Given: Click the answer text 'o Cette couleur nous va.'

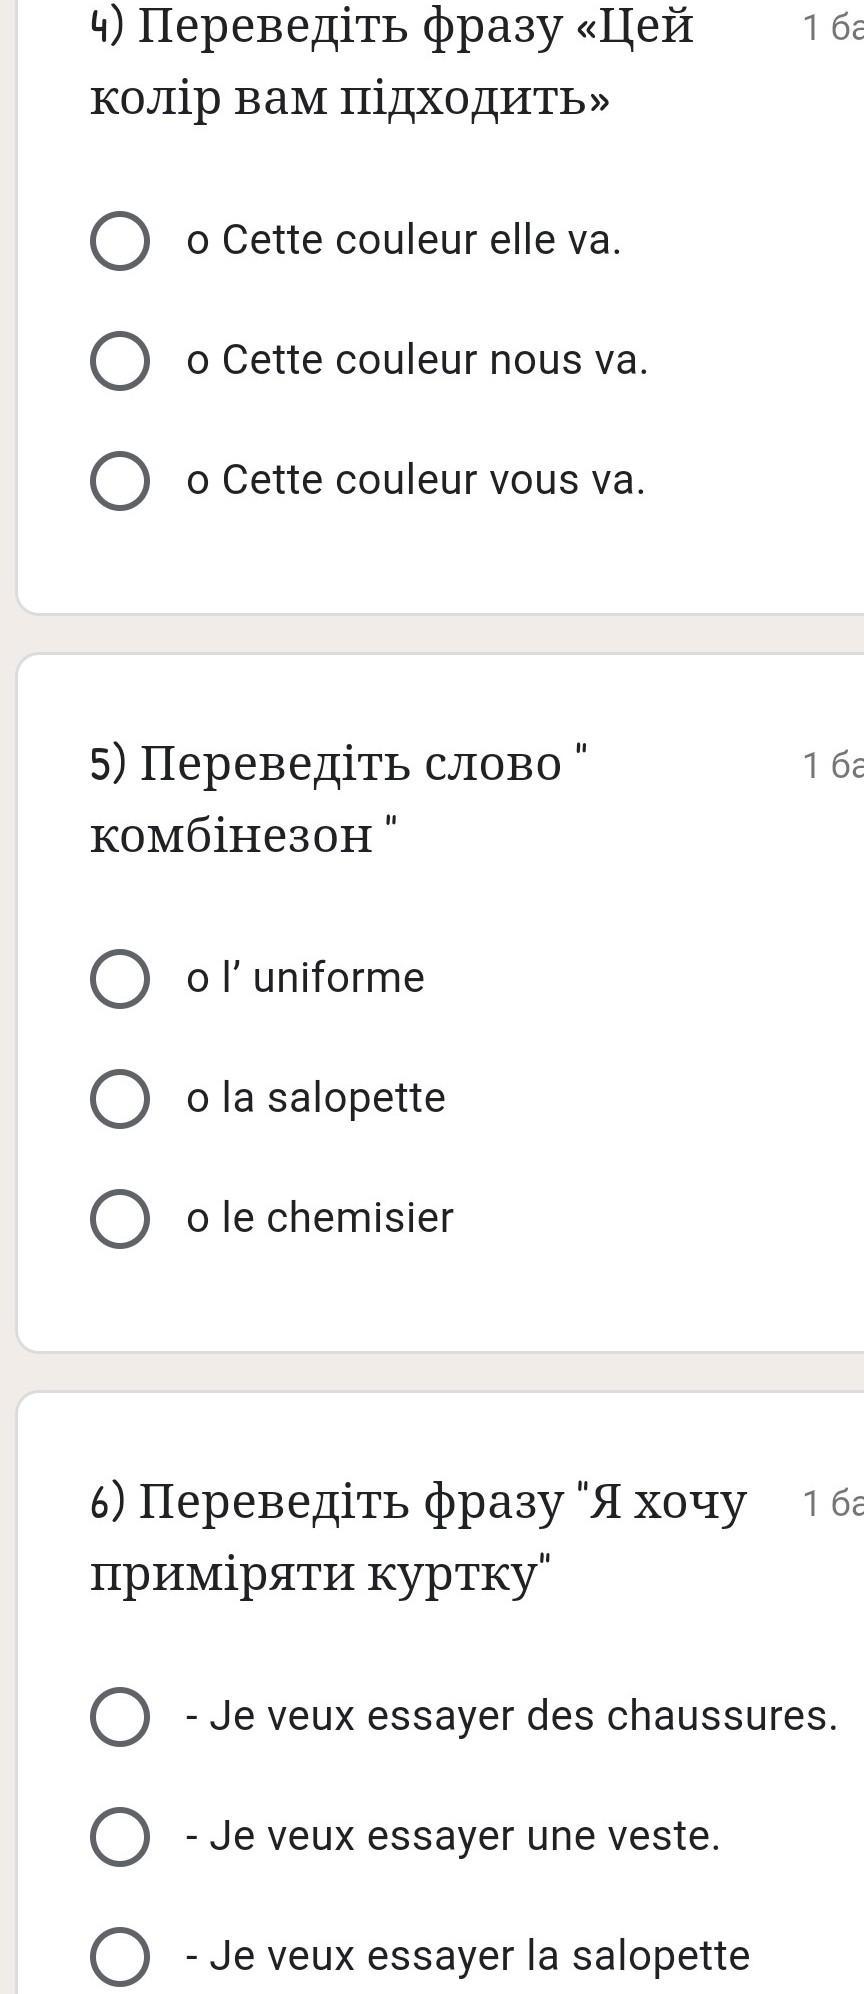Looking at the screenshot, I should click(417, 360).
